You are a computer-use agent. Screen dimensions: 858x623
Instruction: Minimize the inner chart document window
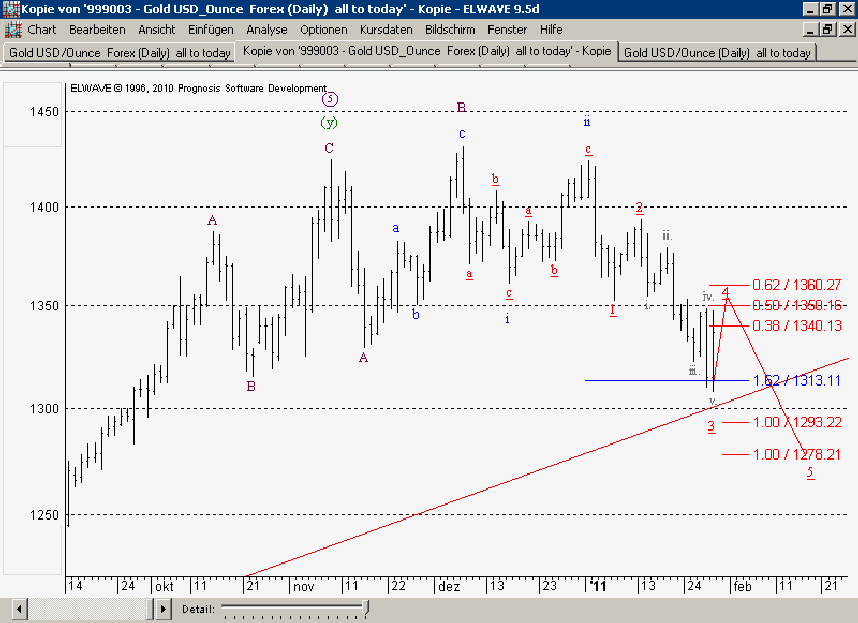coord(810,30)
